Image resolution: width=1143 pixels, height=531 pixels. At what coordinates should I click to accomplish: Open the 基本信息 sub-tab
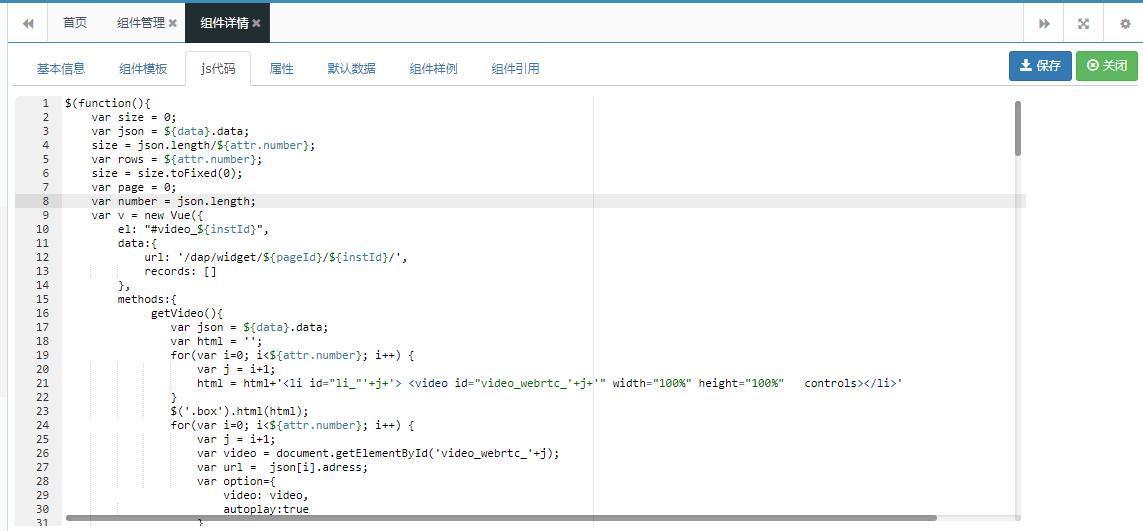[x=61, y=69]
